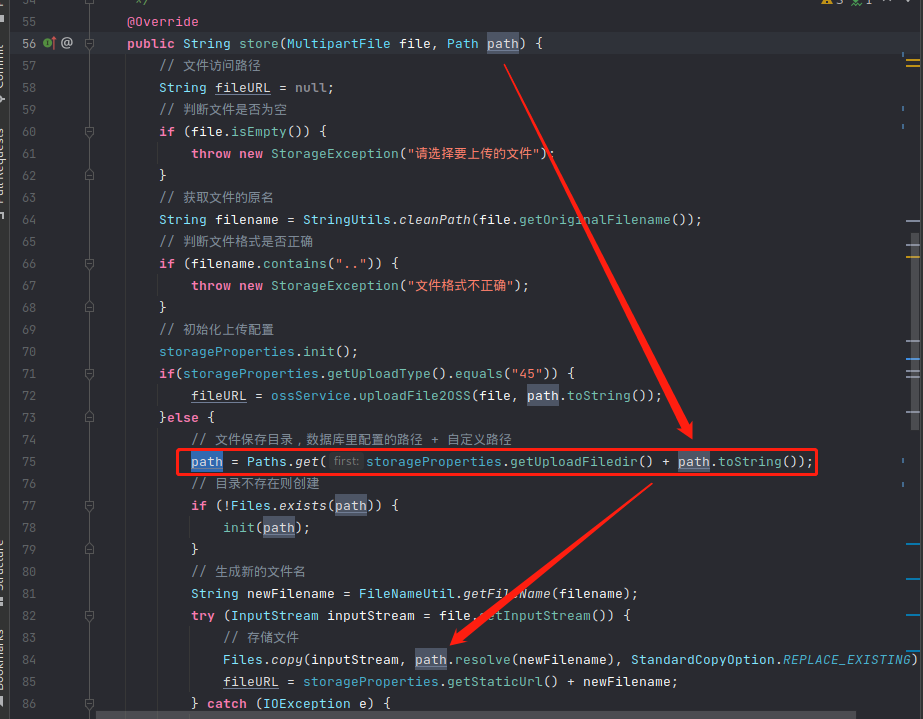Click the contains call on line 66
The width and height of the screenshot is (923, 719).
point(294,263)
